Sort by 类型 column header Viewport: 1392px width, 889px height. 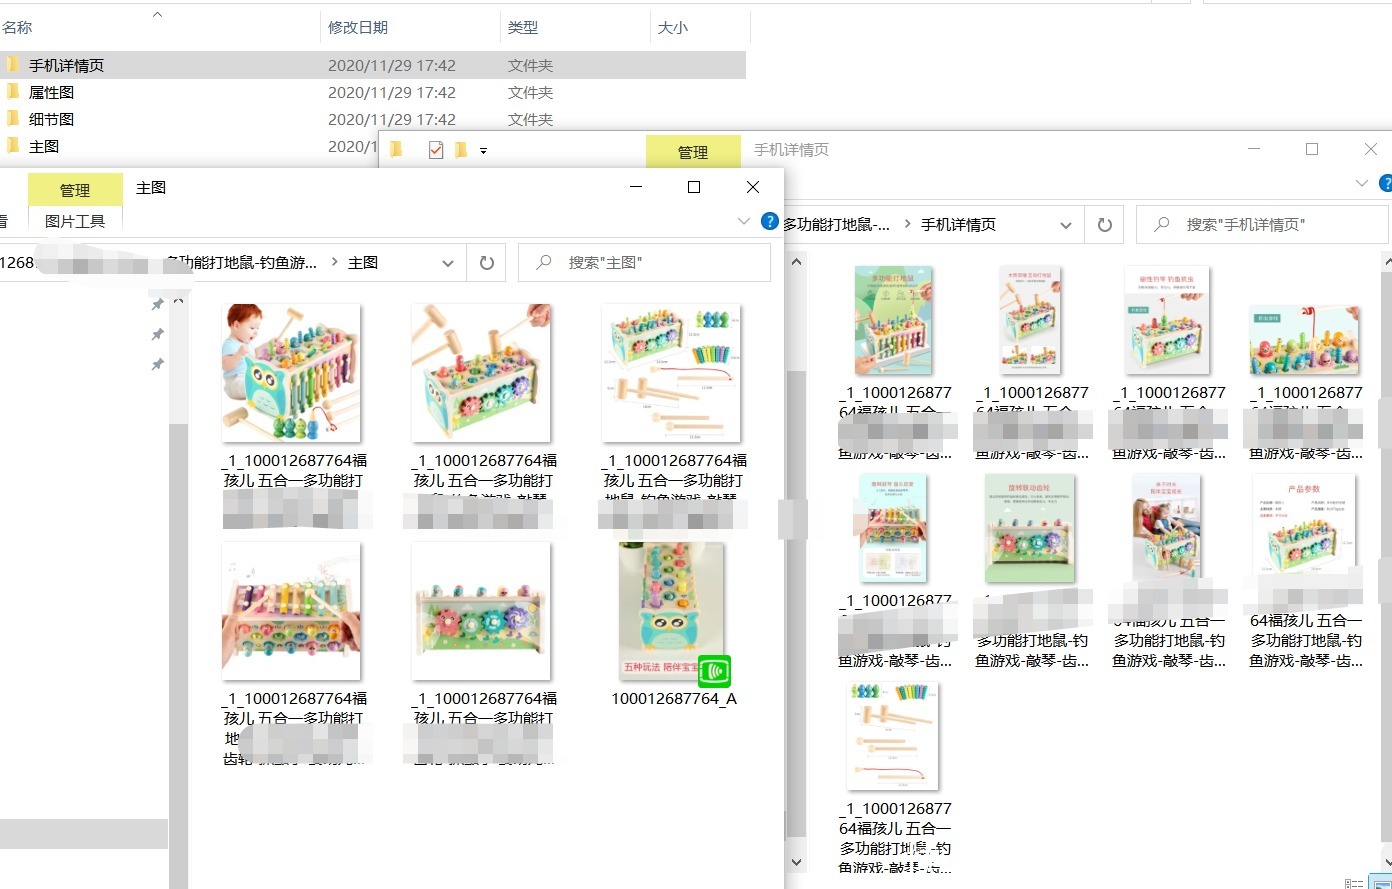[x=523, y=28]
